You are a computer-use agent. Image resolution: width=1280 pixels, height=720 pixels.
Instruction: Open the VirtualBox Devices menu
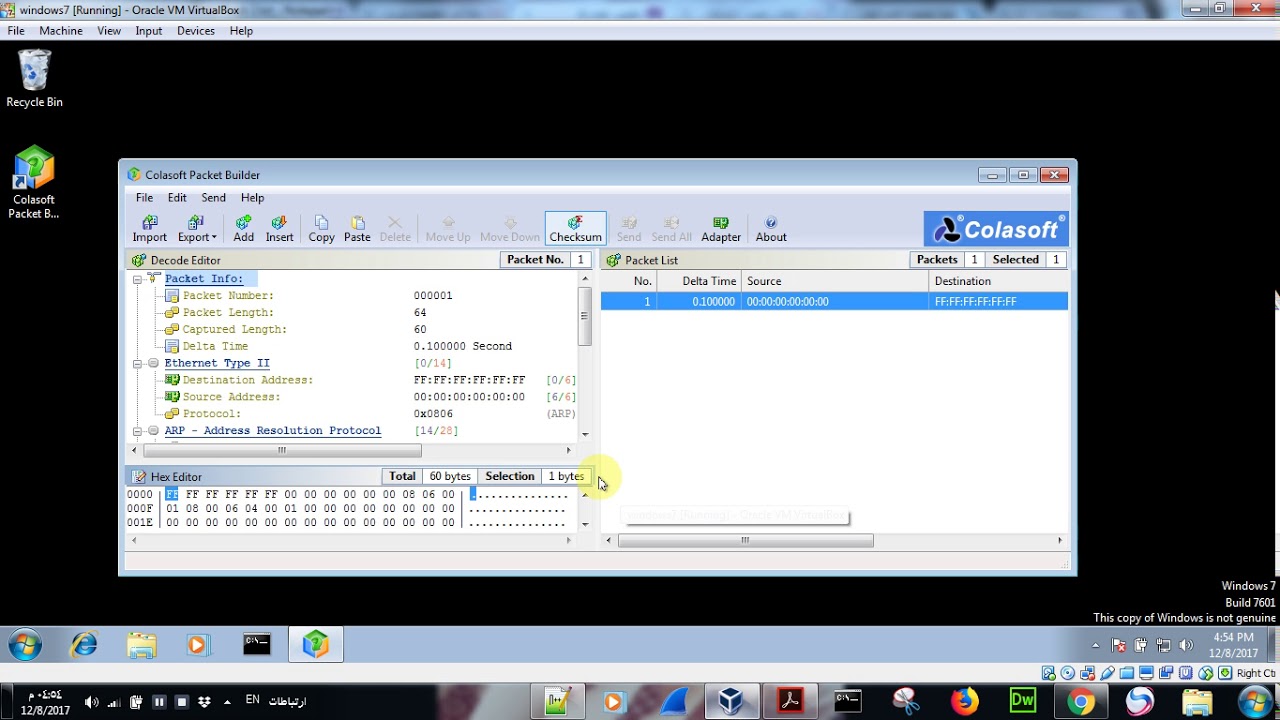[196, 31]
